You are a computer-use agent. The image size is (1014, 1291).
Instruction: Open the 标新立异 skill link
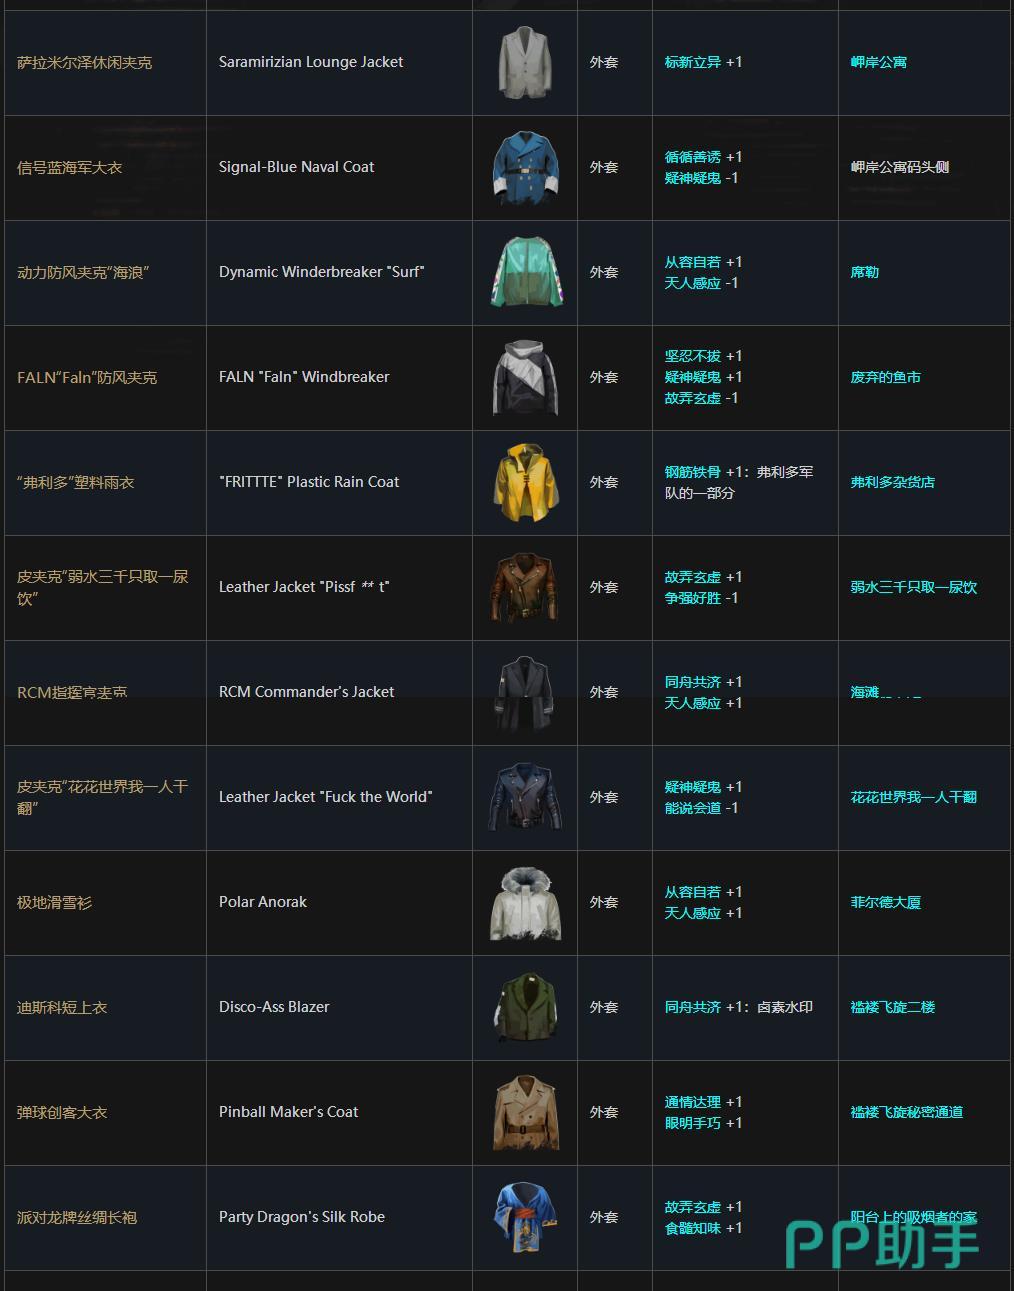click(692, 62)
